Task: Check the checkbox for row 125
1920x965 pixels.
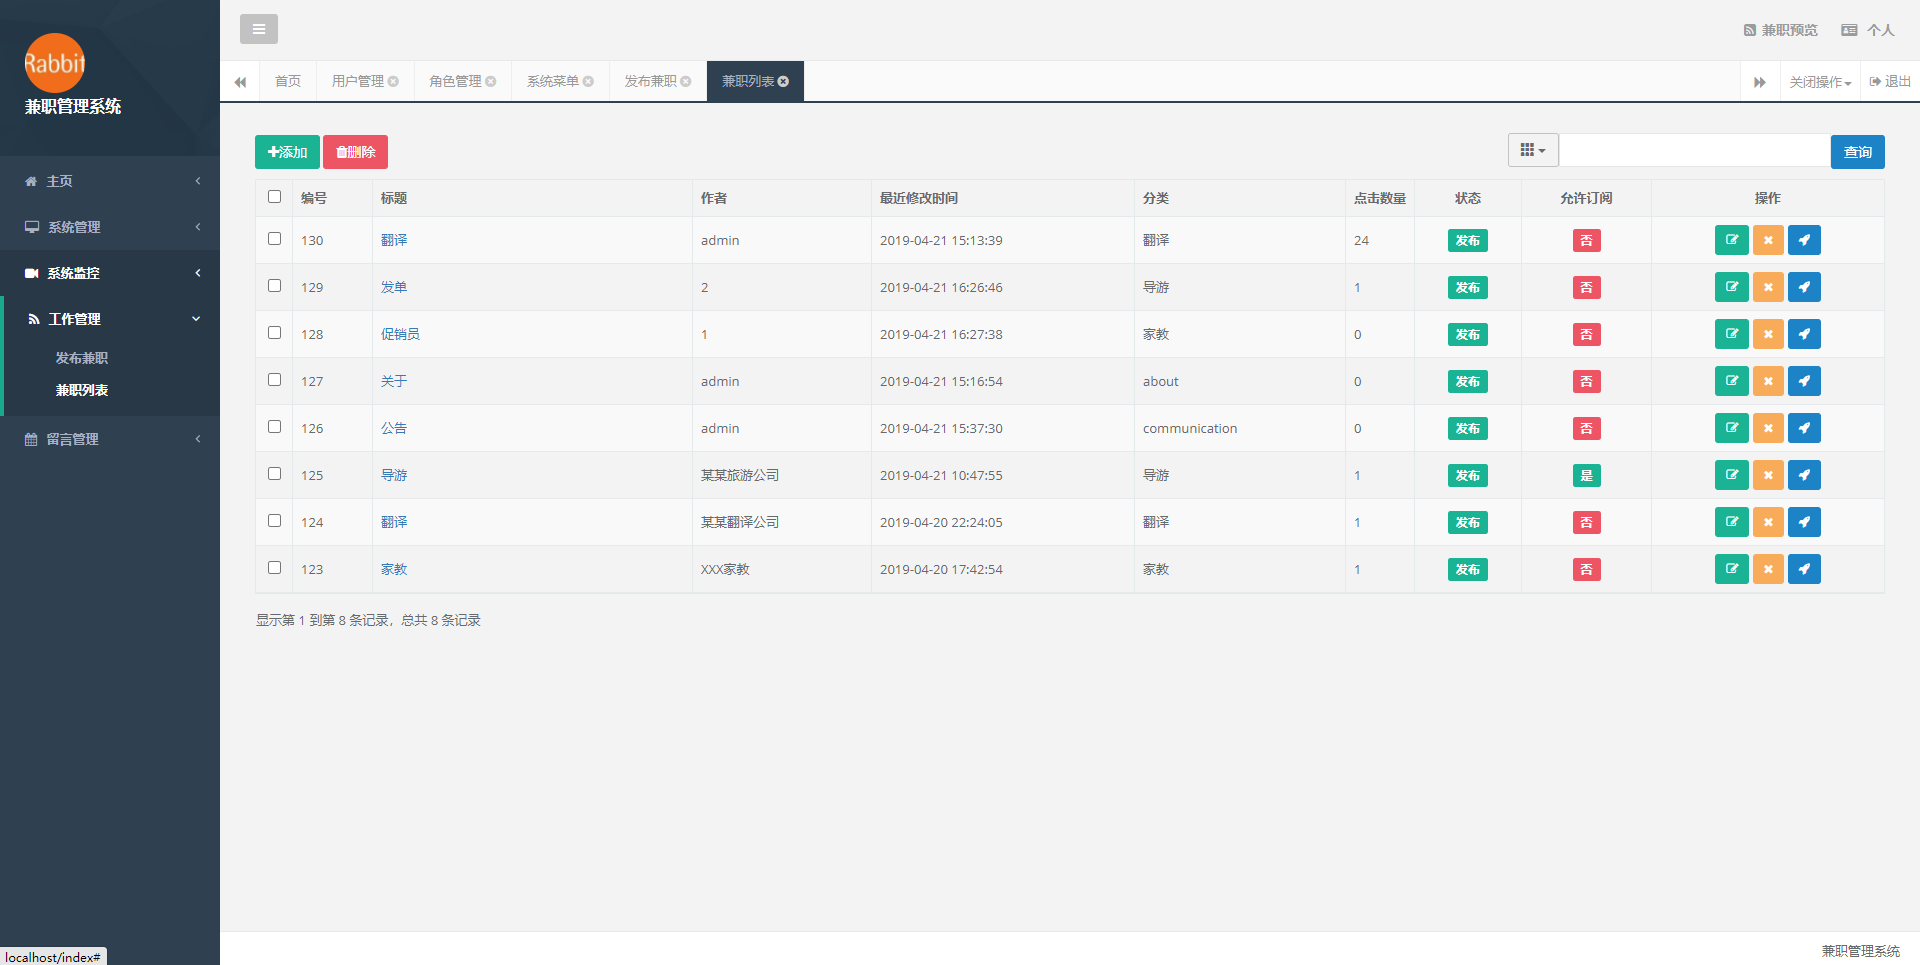Action: click(x=274, y=474)
